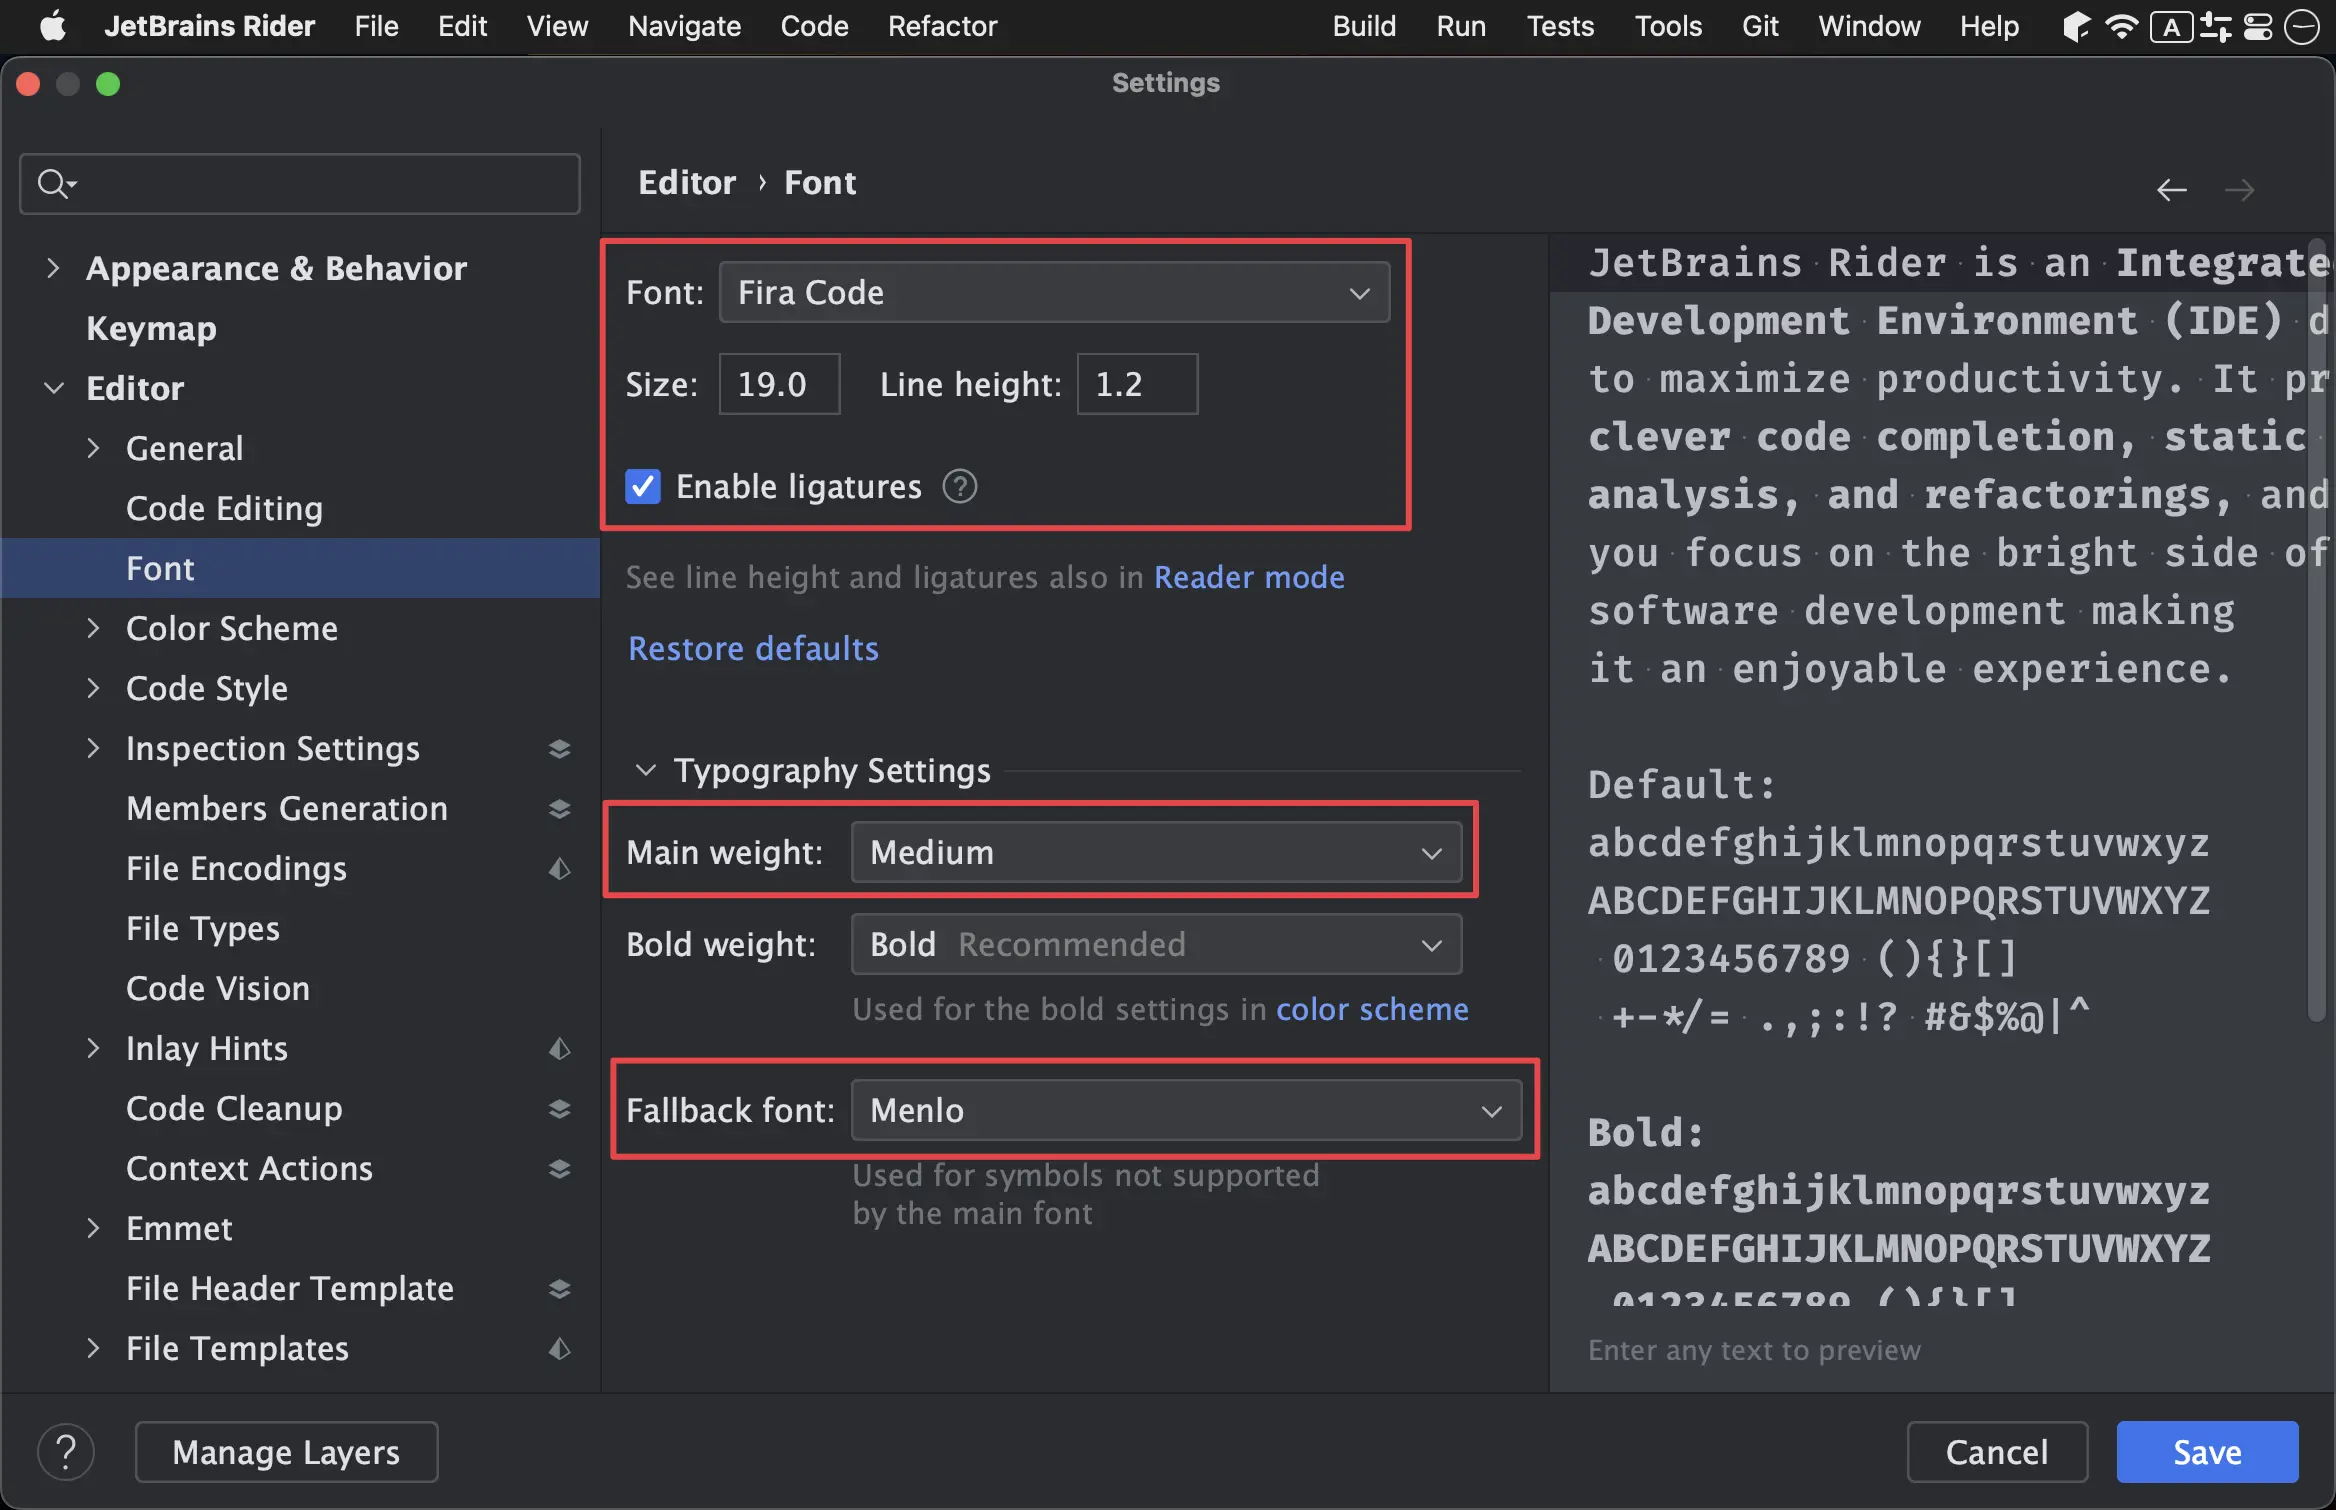
Task: Click the Manage Layers button
Action: pyautogui.click(x=286, y=1452)
